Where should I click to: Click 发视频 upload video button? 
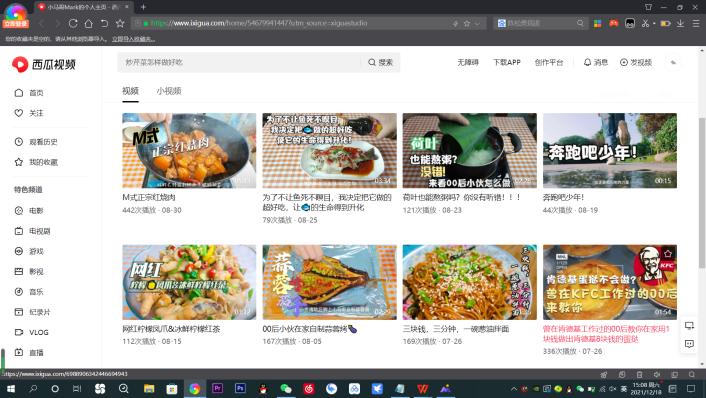coord(636,62)
